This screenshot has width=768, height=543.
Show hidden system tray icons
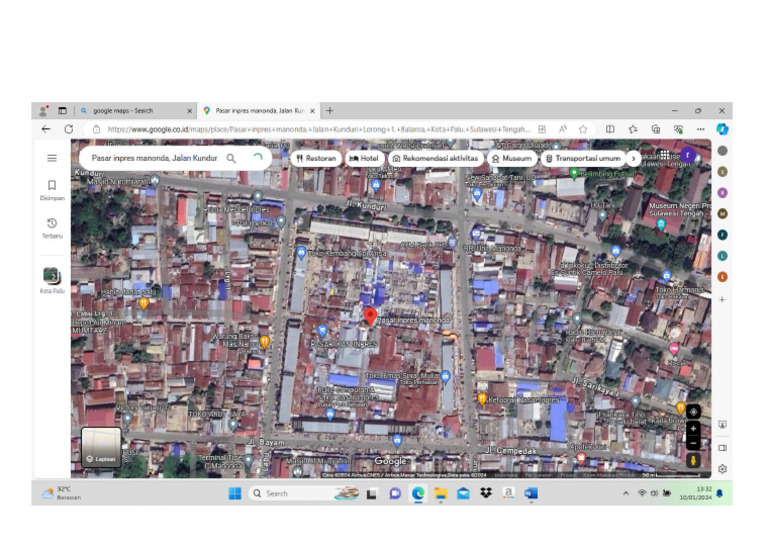click(x=625, y=494)
